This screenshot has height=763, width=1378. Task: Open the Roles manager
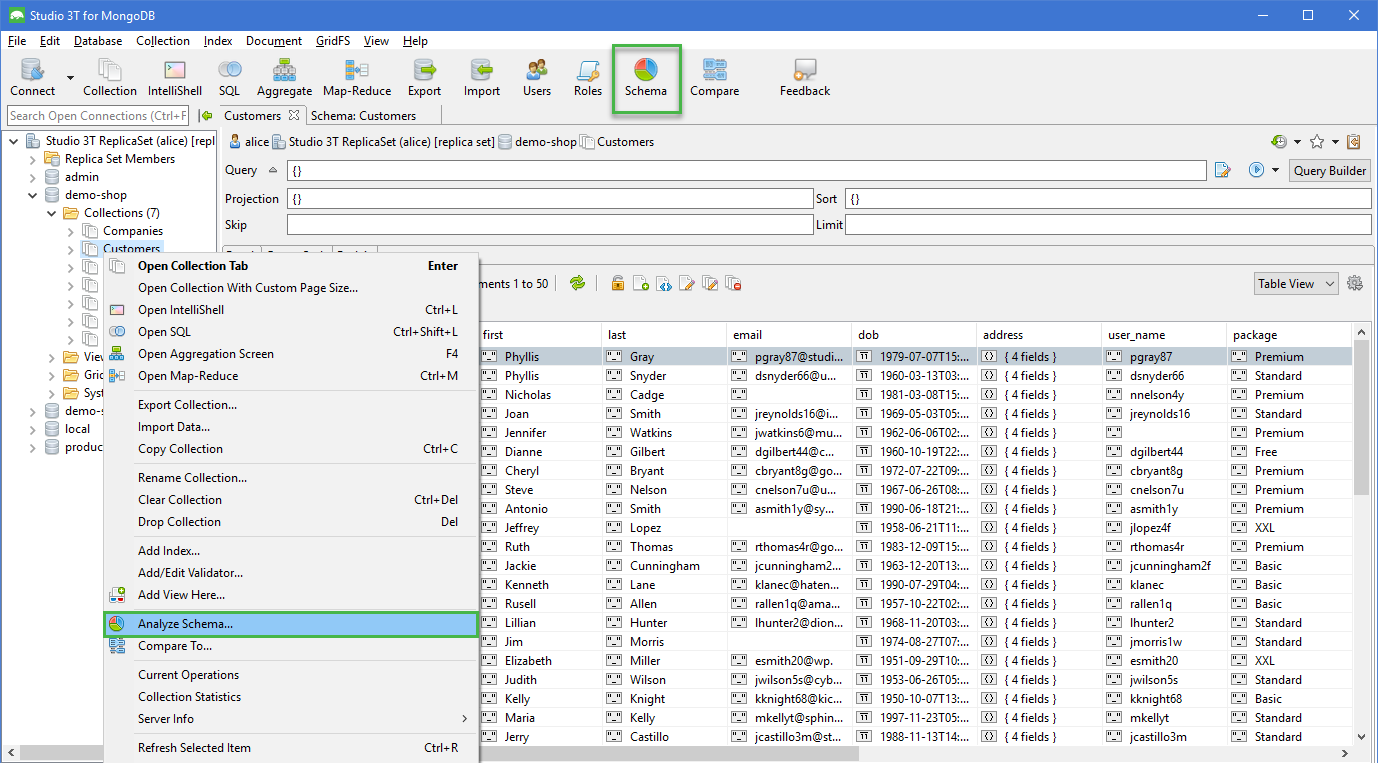[588, 77]
